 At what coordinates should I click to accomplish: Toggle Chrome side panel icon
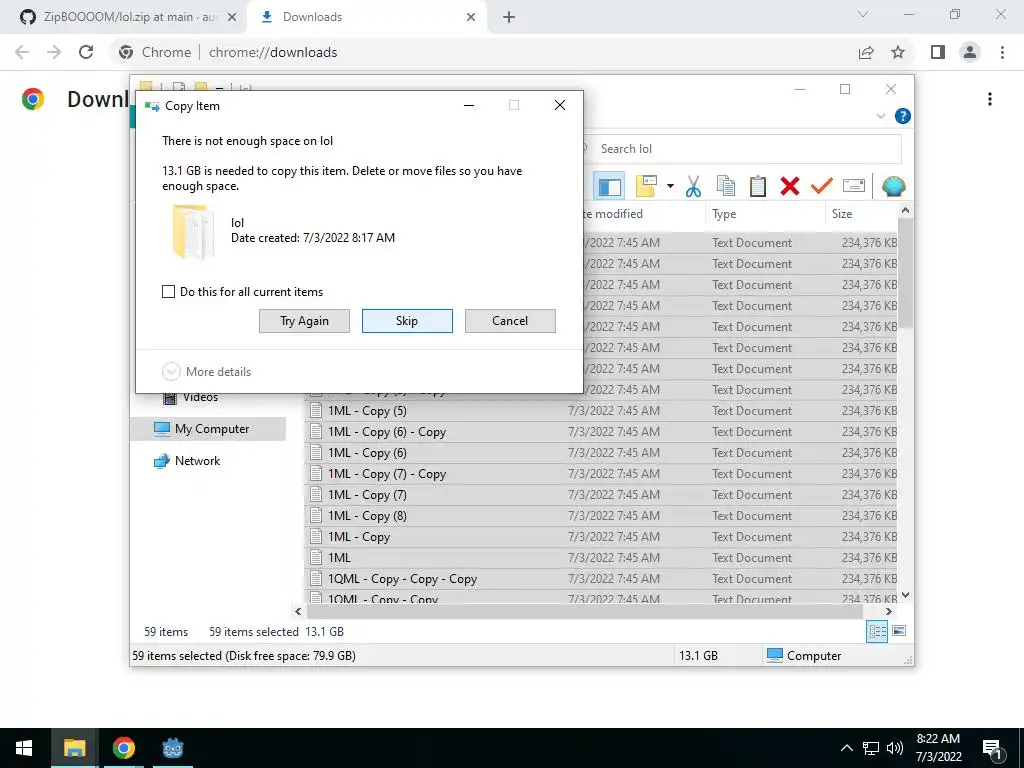(938, 52)
